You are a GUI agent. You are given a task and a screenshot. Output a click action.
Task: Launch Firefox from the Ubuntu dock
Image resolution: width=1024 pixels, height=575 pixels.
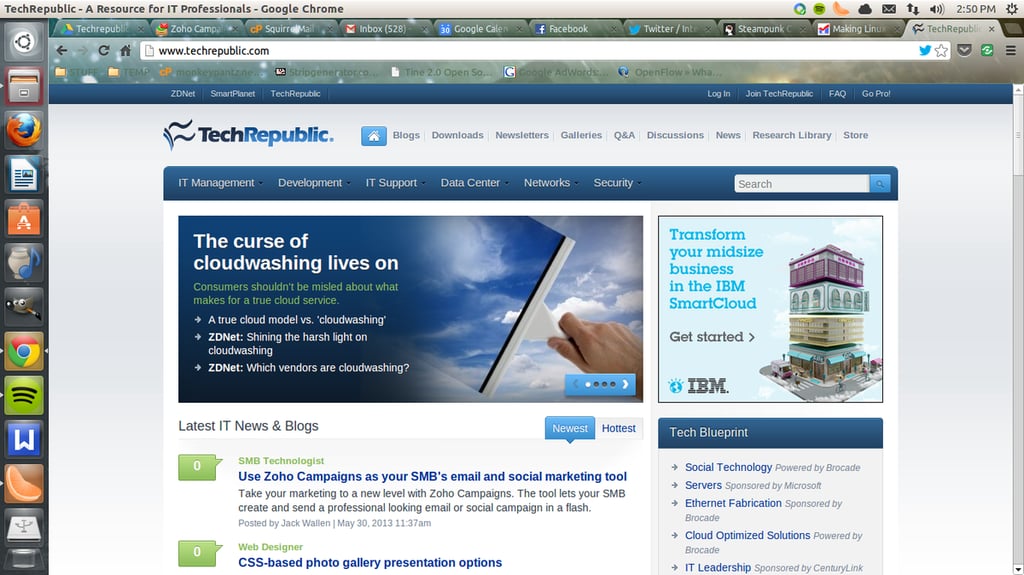(x=24, y=130)
